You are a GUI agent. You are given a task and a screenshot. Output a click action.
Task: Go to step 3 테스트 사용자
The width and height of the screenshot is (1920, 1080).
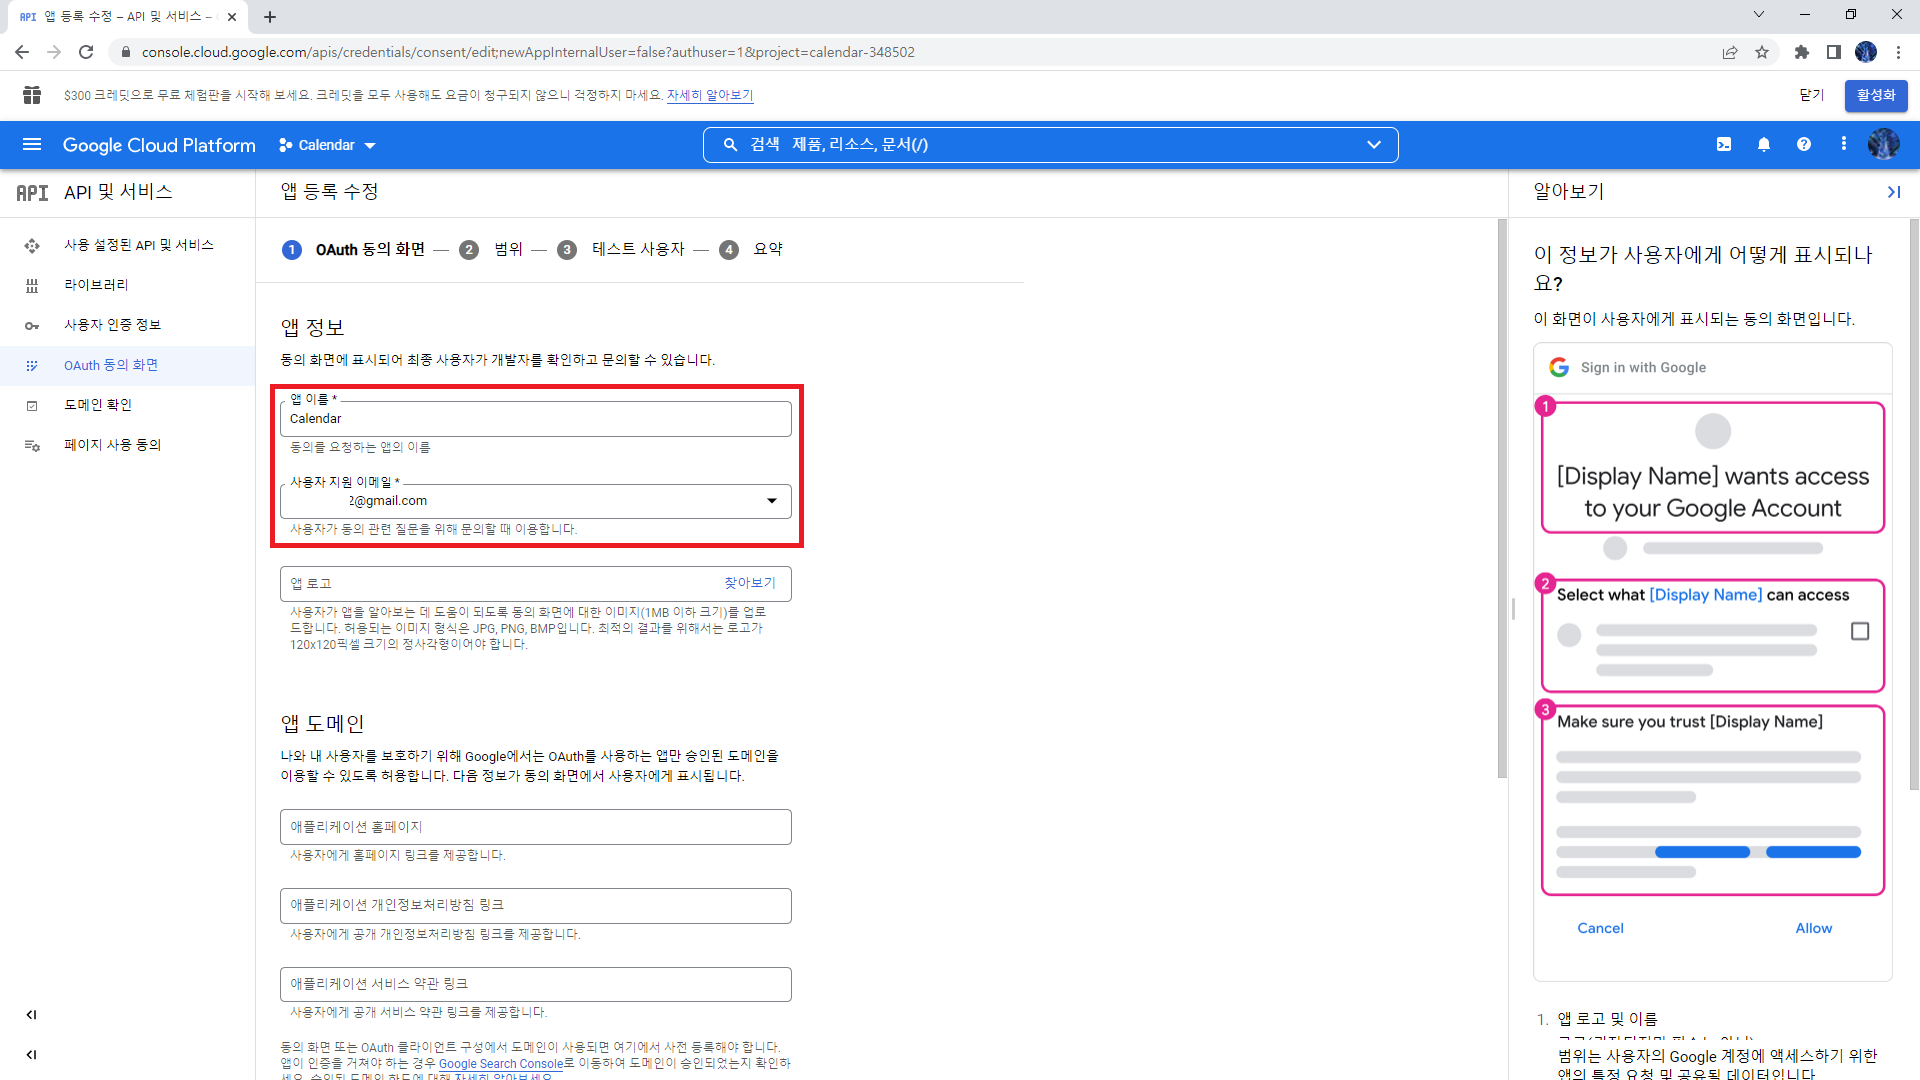pos(621,250)
